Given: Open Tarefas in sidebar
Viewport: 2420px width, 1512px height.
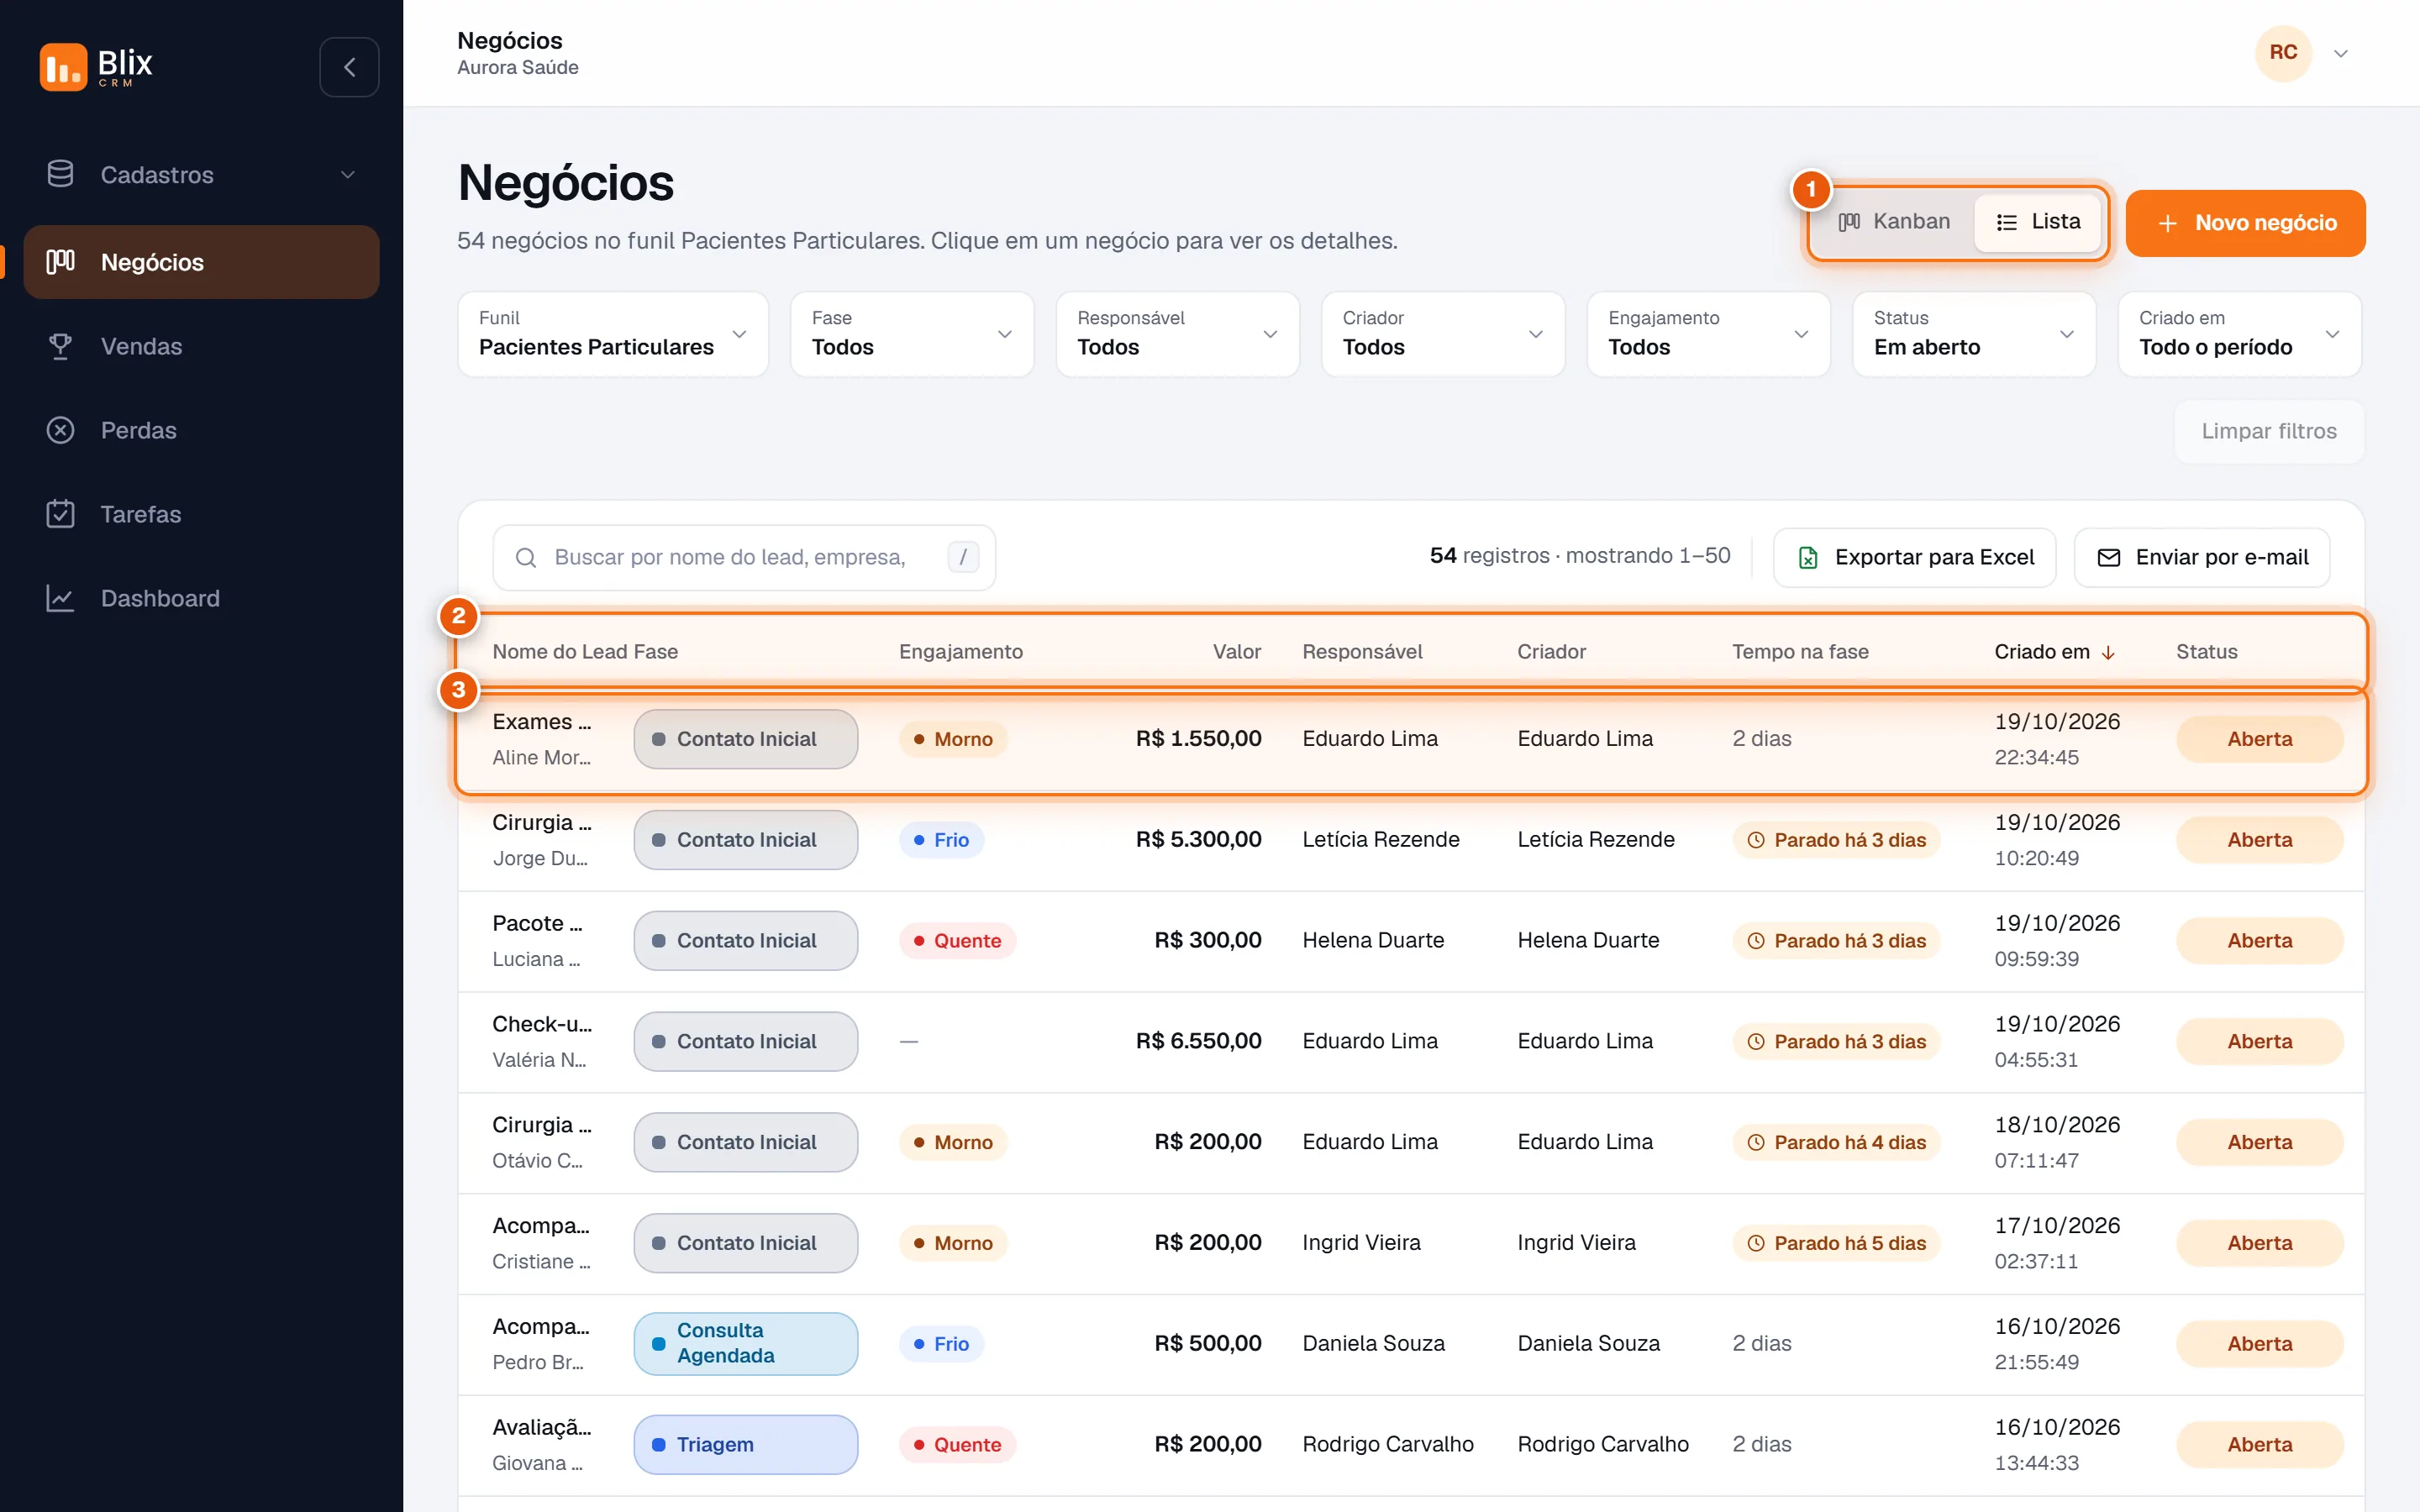Looking at the screenshot, I should click(201, 514).
